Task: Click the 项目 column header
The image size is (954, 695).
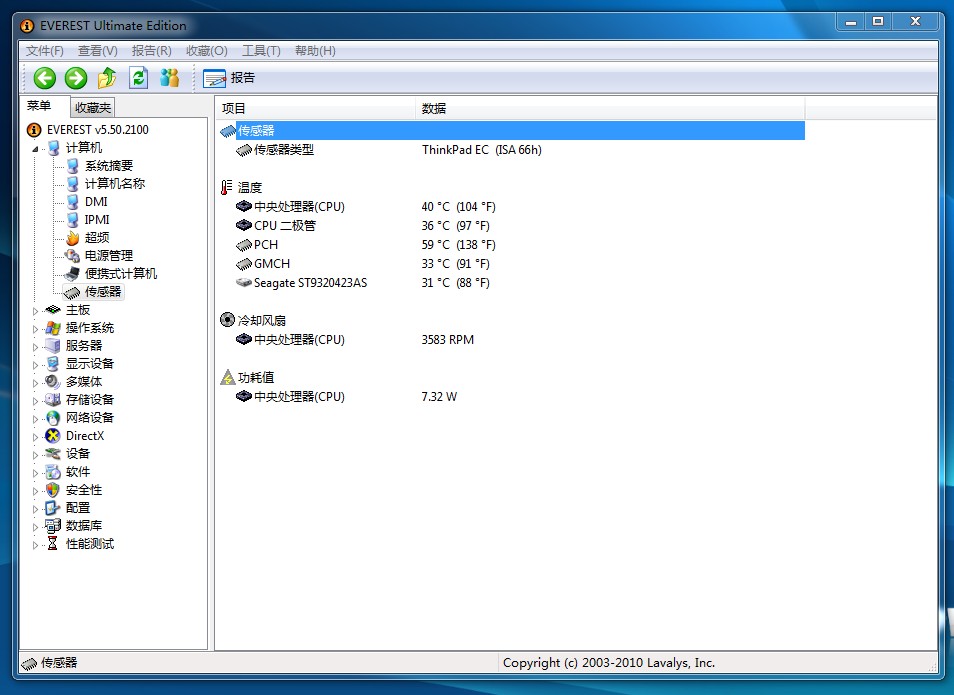Action: 315,108
